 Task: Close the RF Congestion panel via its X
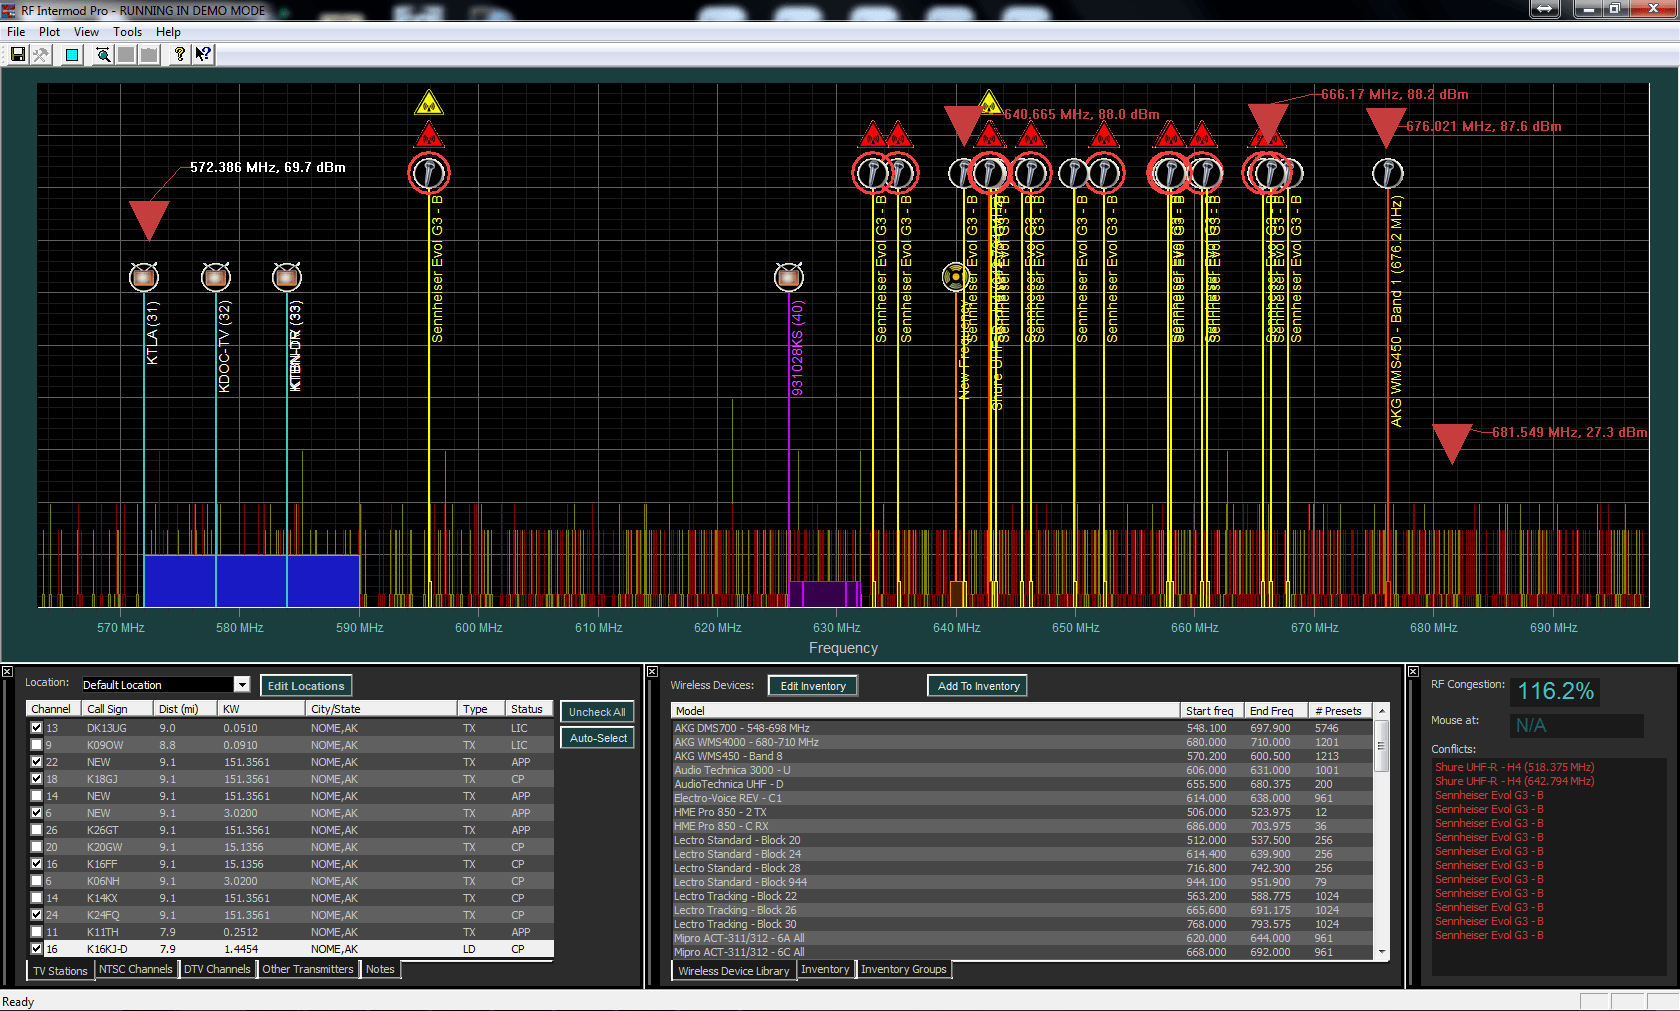[1413, 672]
